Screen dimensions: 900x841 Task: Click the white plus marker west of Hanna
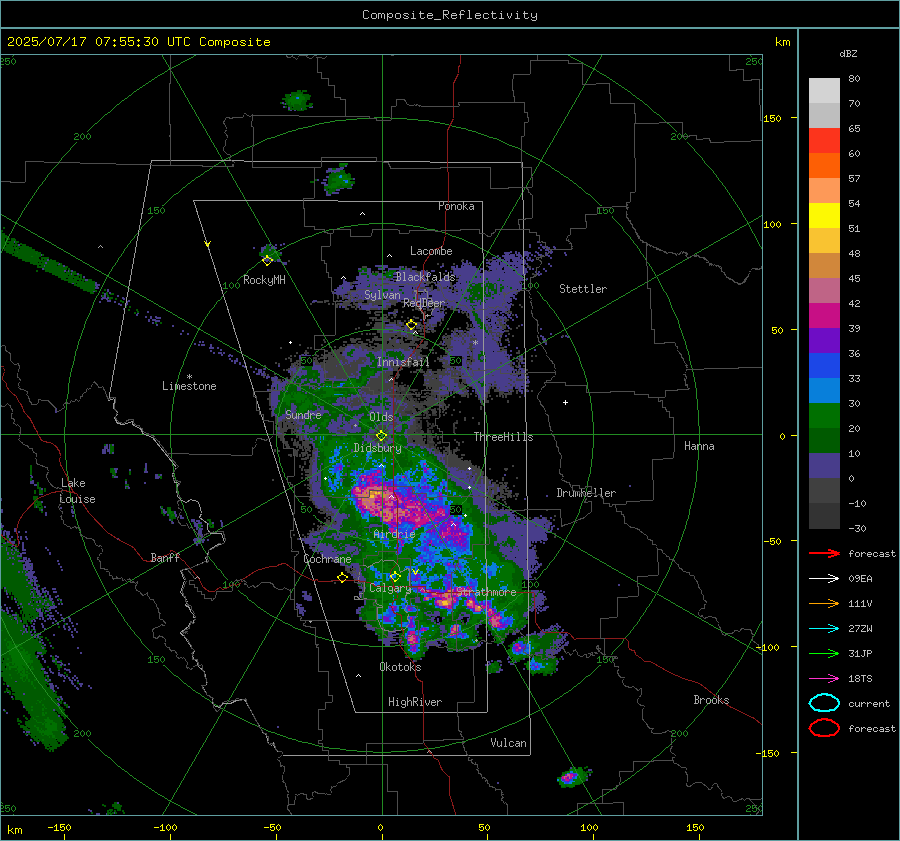pyautogui.click(x=565, y=402)
